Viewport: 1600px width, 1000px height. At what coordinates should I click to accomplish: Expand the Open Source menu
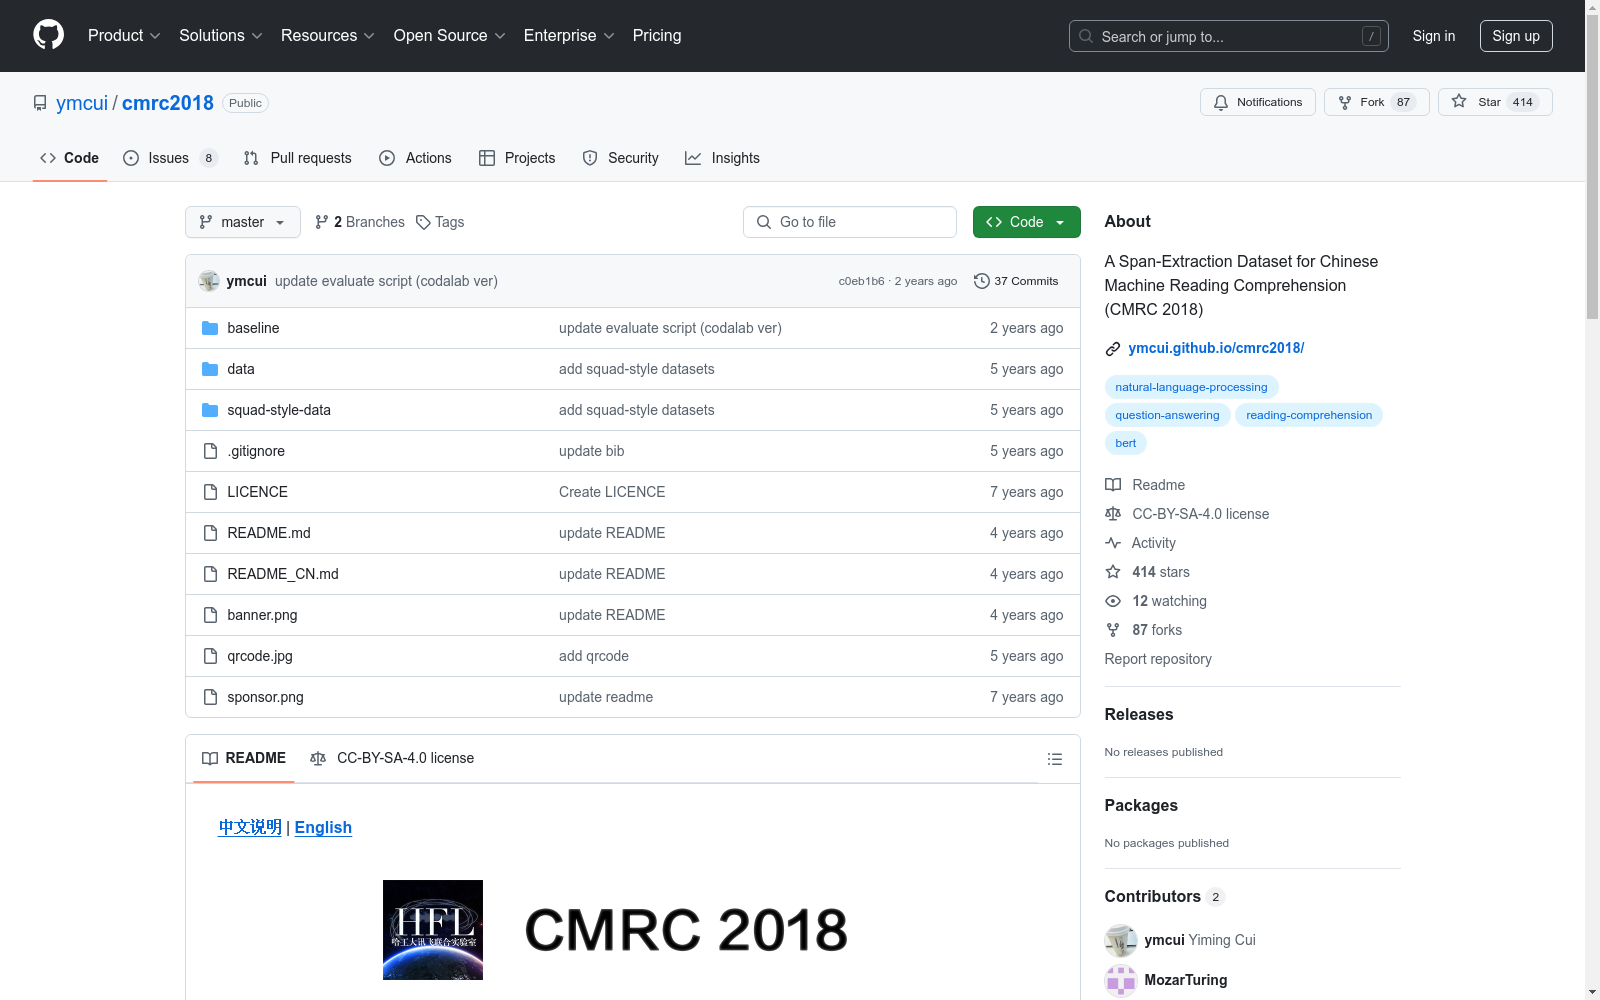(x=450, y=35)
